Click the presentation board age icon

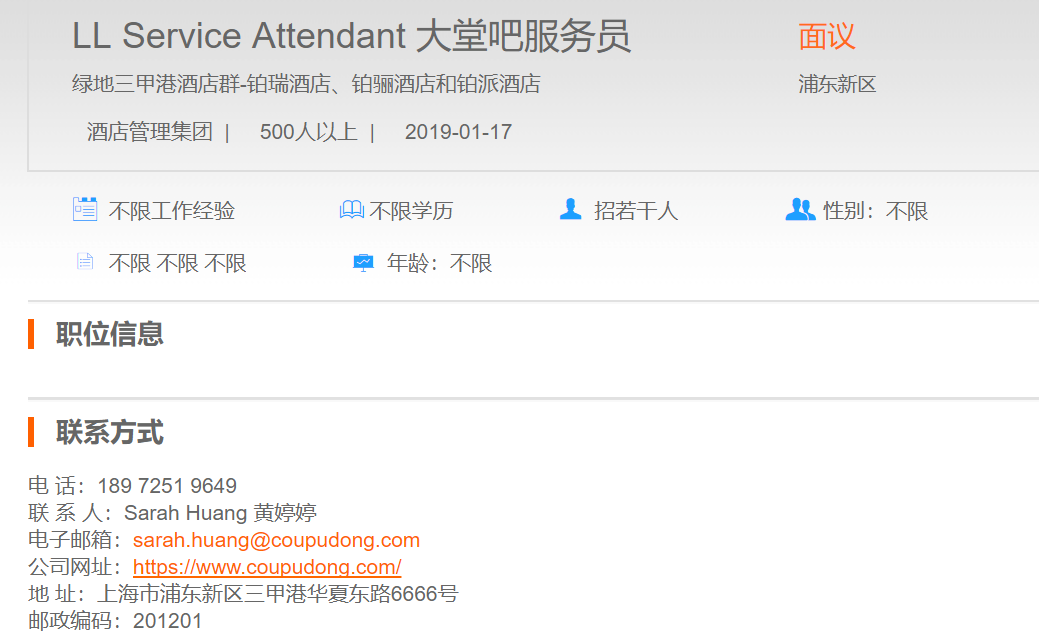(363, 263)
